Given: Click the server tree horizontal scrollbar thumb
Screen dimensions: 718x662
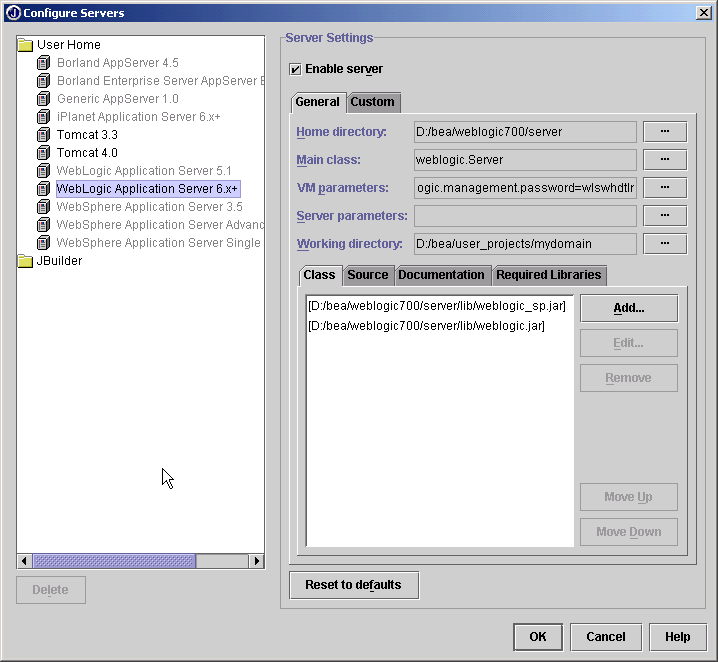Looking at the screenshot, I should (x=114, y=561).
